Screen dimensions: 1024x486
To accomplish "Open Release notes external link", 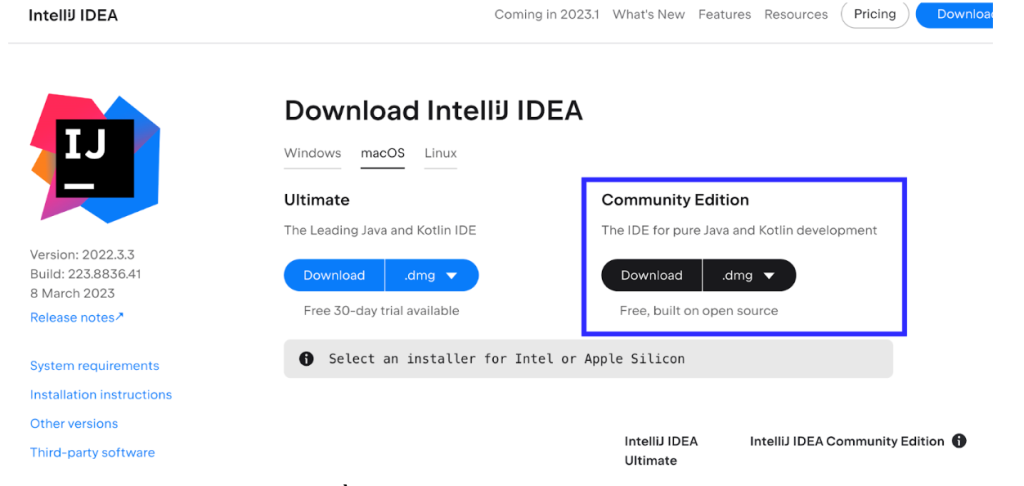I will click(77, 317).
